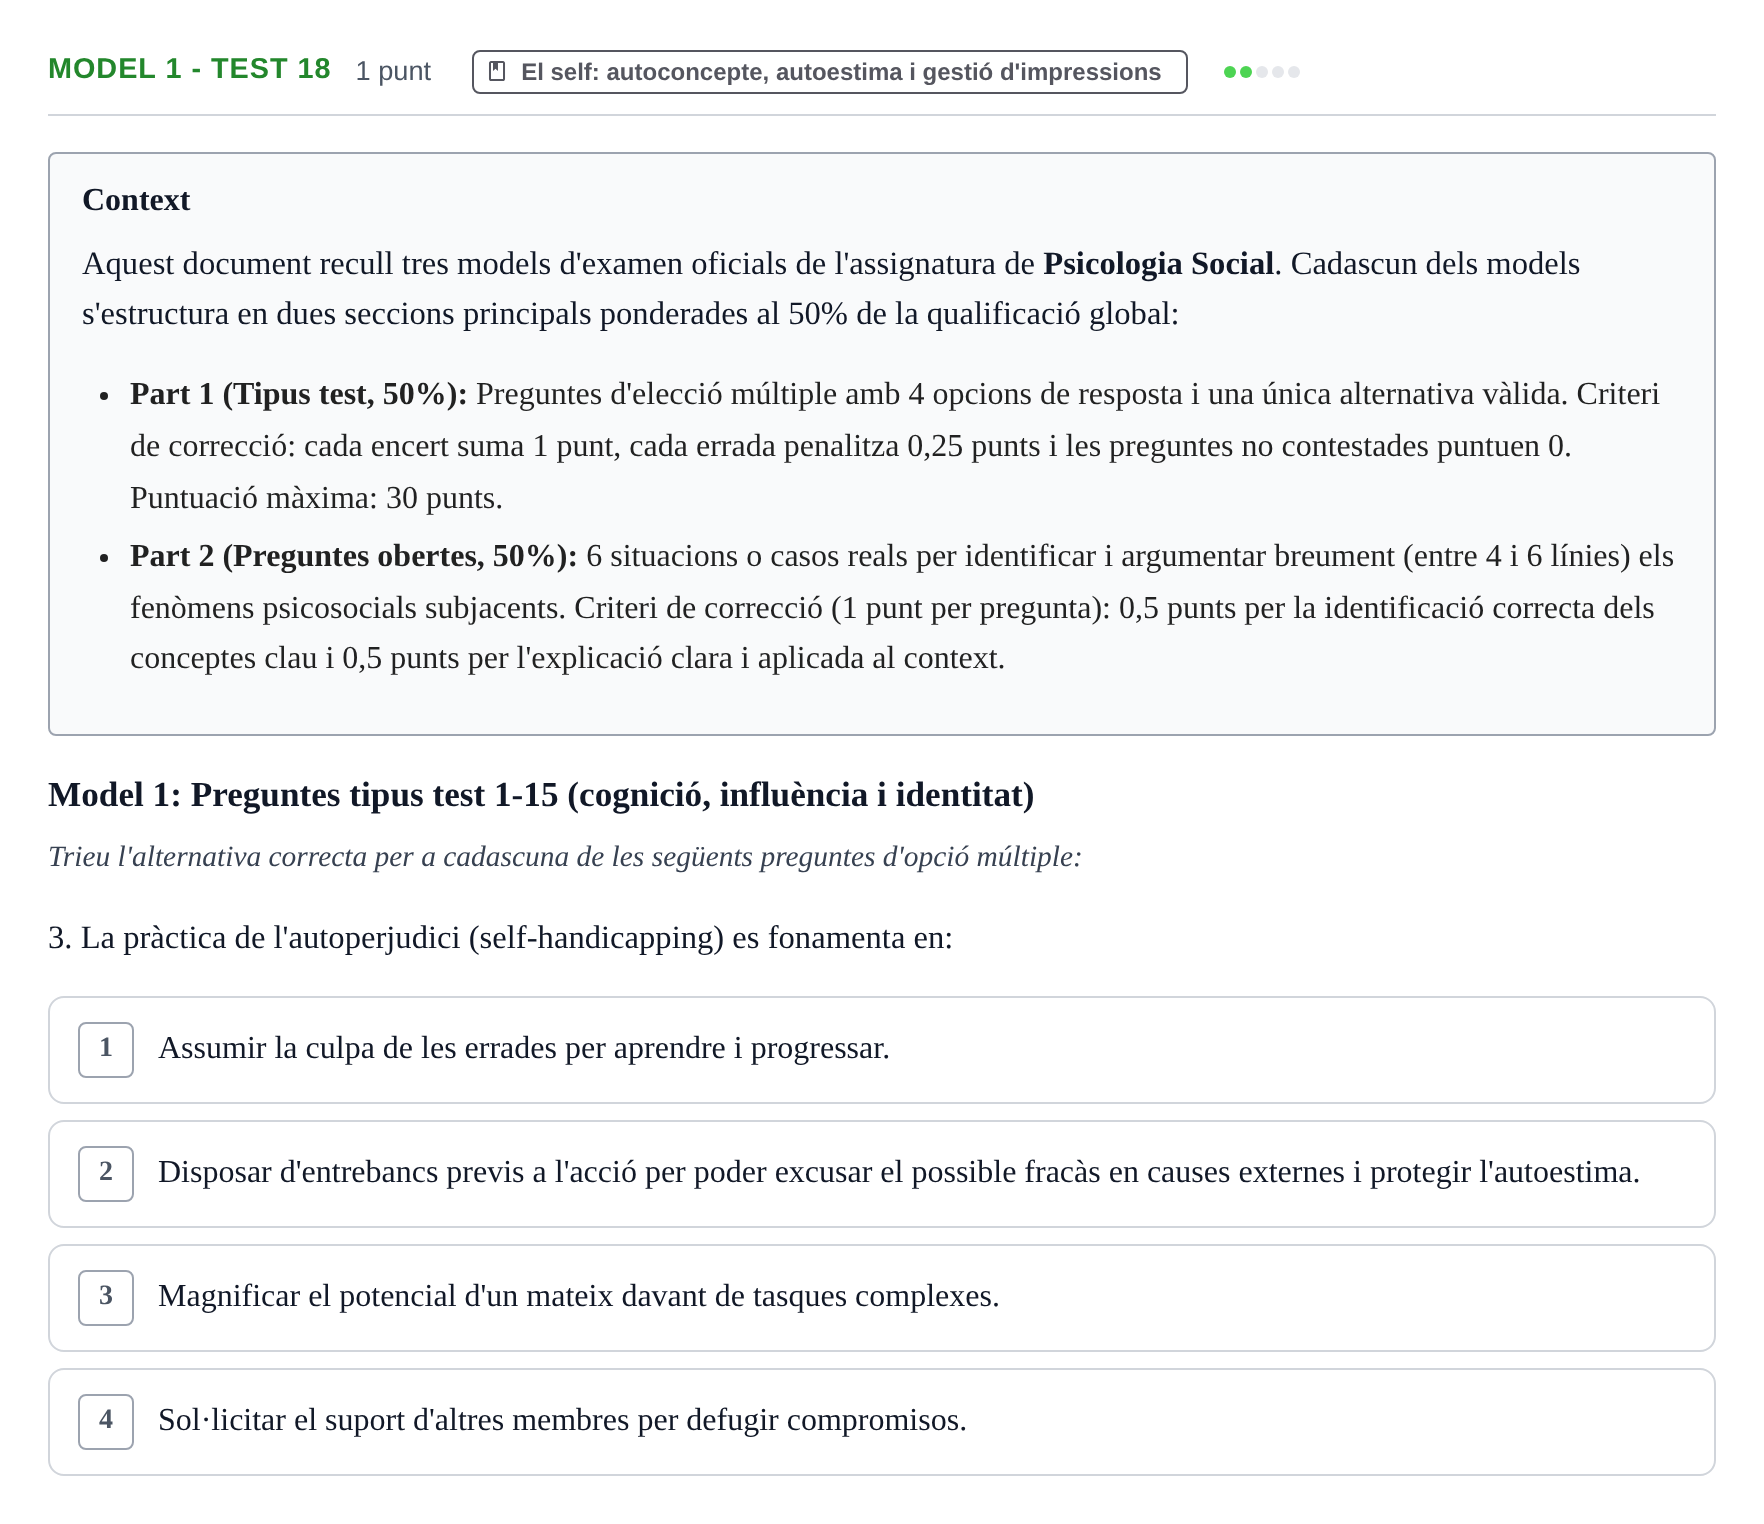Click 'Model 1: Preguntes tipus test 1-15' heading
The image size is (1764, 1524).
coord(541,795)
